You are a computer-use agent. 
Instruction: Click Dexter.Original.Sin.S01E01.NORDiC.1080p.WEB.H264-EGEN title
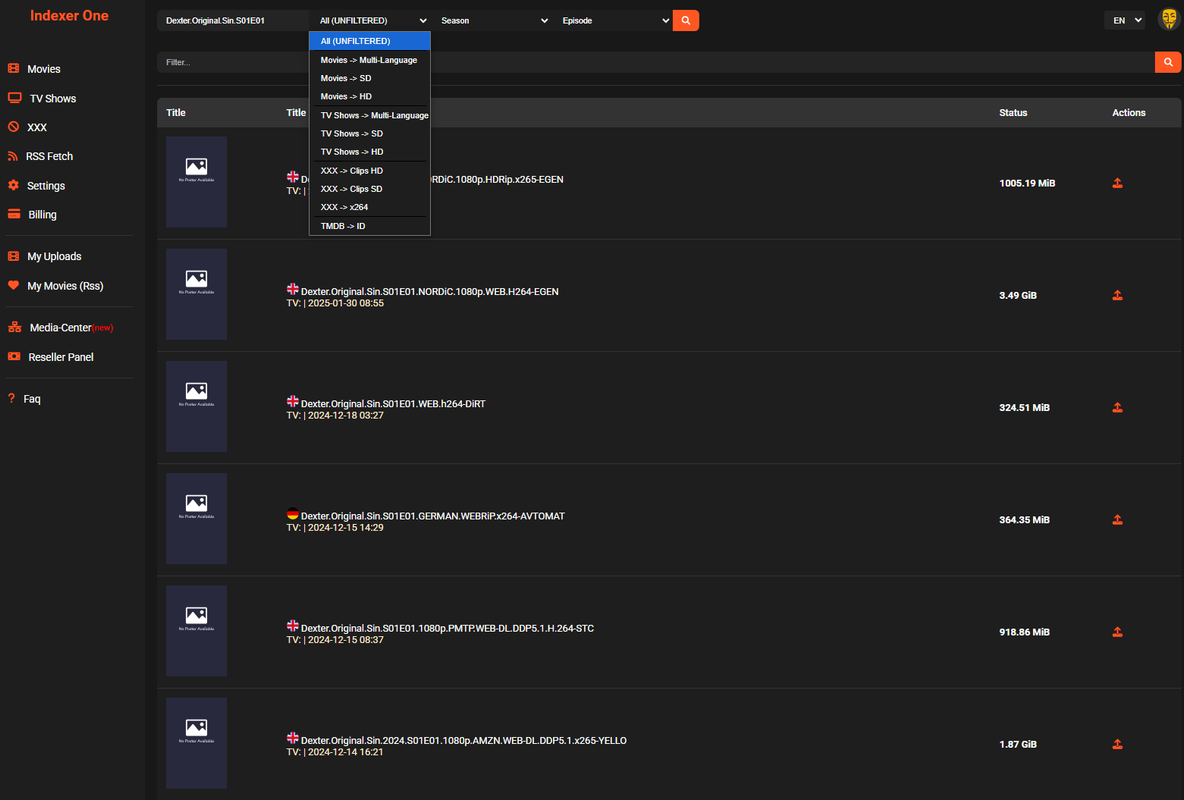(430, 292)
